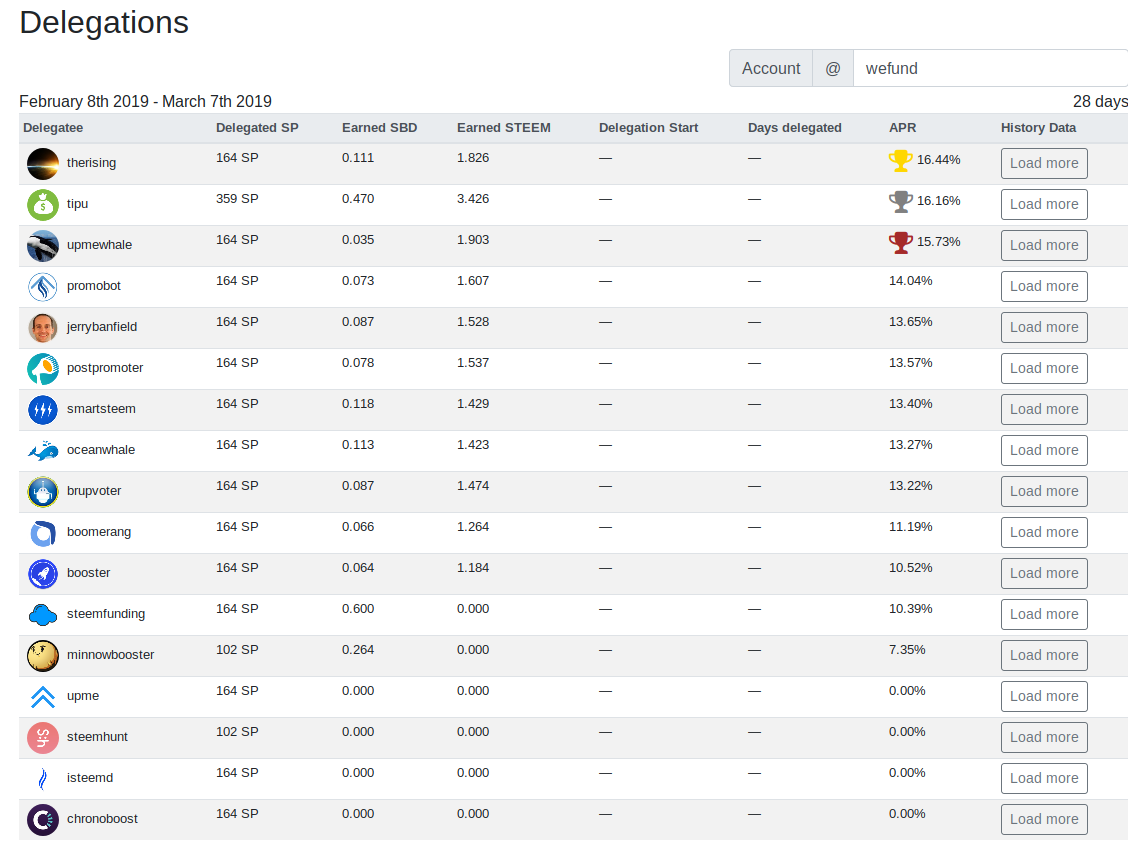Viewport: 1128px width, 842px height.
Task: Open the jerrybanfield delegatee name
Action: (101, 327)
